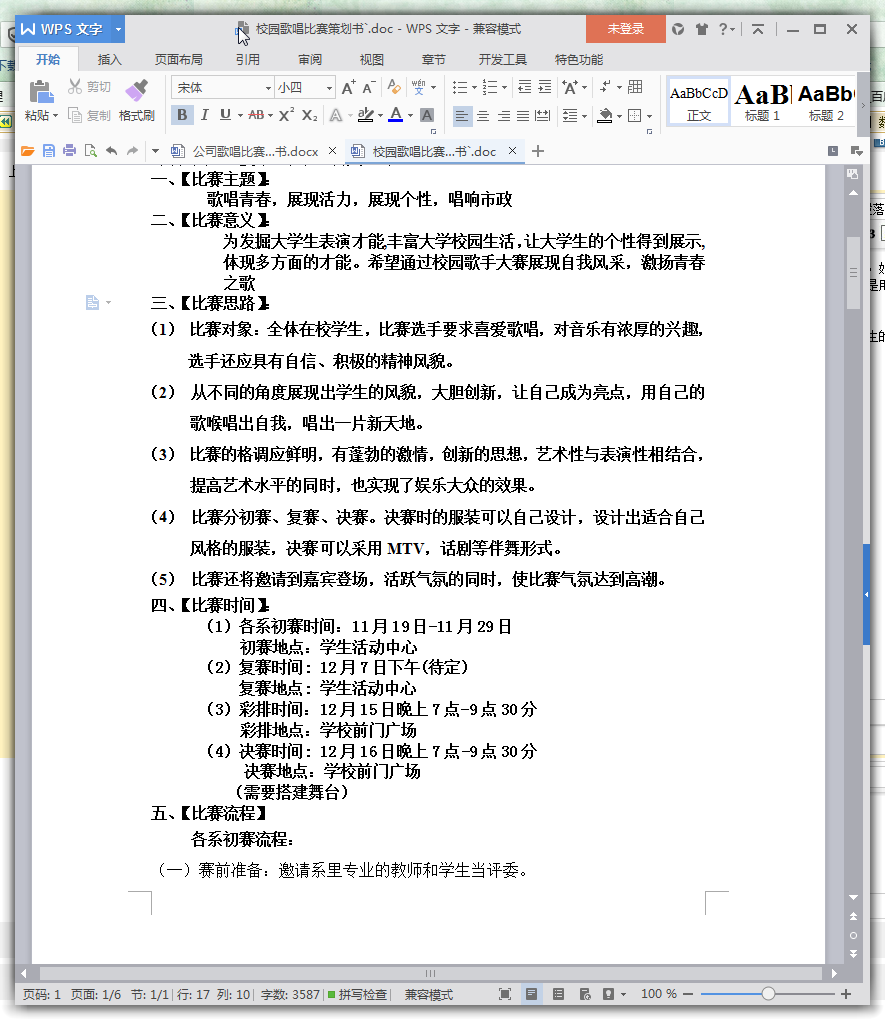The width and height of the screenshot is (885, 1020).
Task: Click the zoom in plus button
Action: point(846,994)
